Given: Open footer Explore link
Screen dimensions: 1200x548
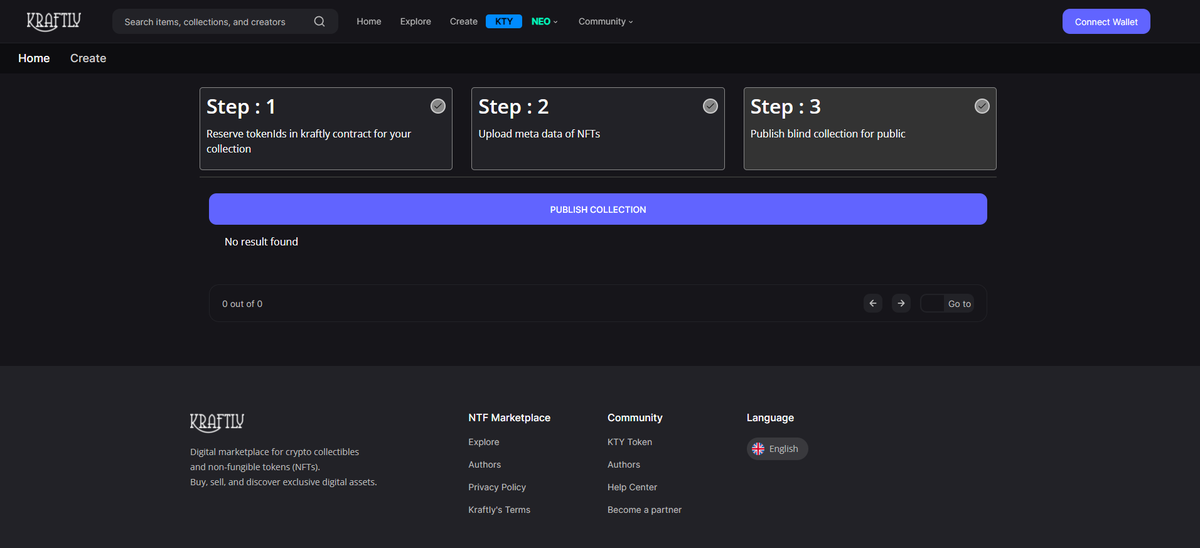Looking at the screenshot, I should 484,442.
